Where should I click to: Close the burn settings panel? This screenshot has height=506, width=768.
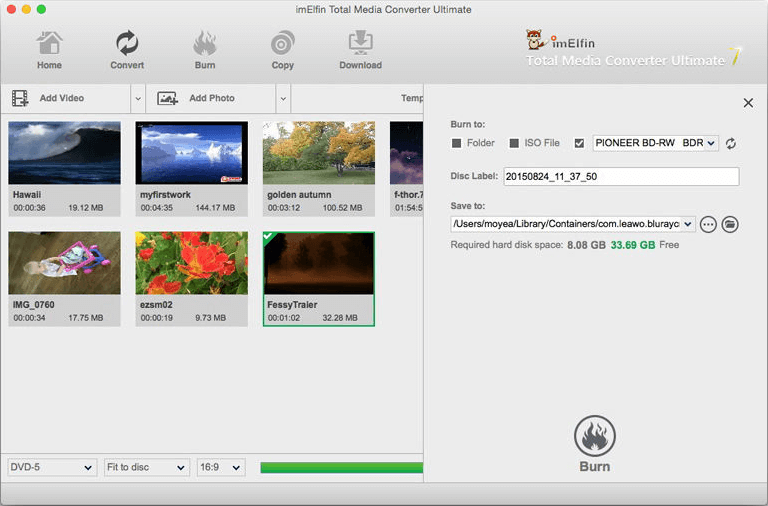pyautogui.click(x=748, y=103)
